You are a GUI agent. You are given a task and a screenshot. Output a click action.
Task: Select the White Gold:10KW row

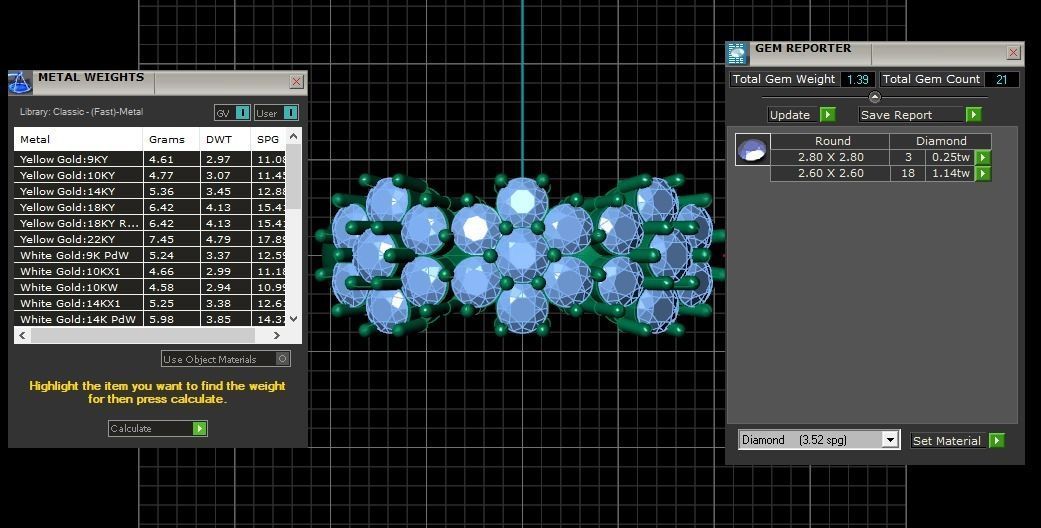click(150, 287)
